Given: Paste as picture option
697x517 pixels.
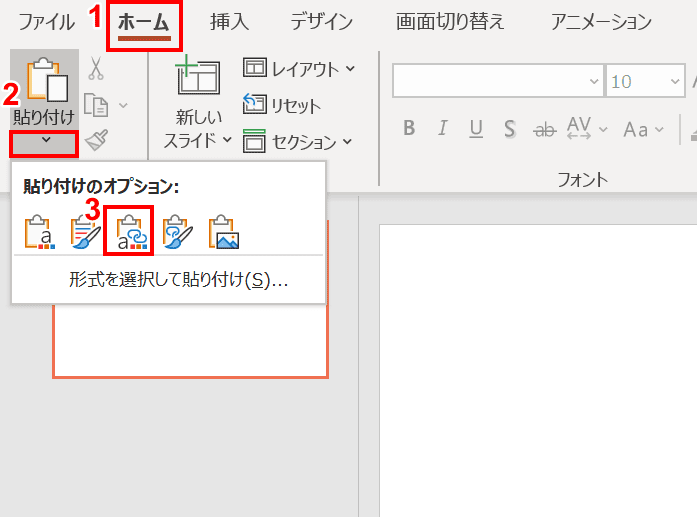Looking at the screenshot, I should tap(224, 232).
